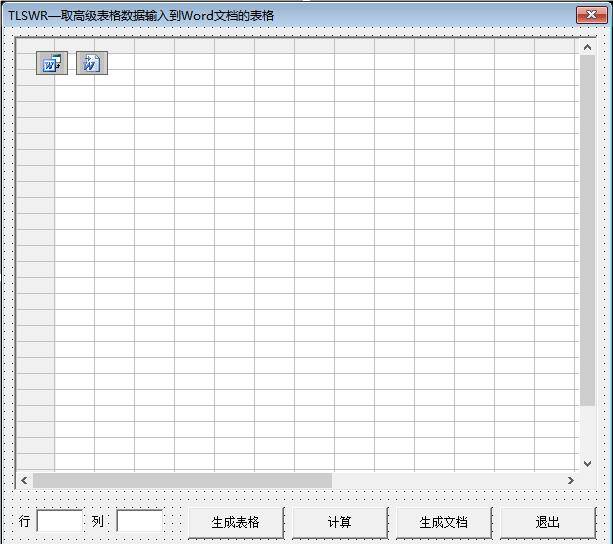Click the vertical scrollbar down arrow
The image size is (613, 544).
point(587,463)
